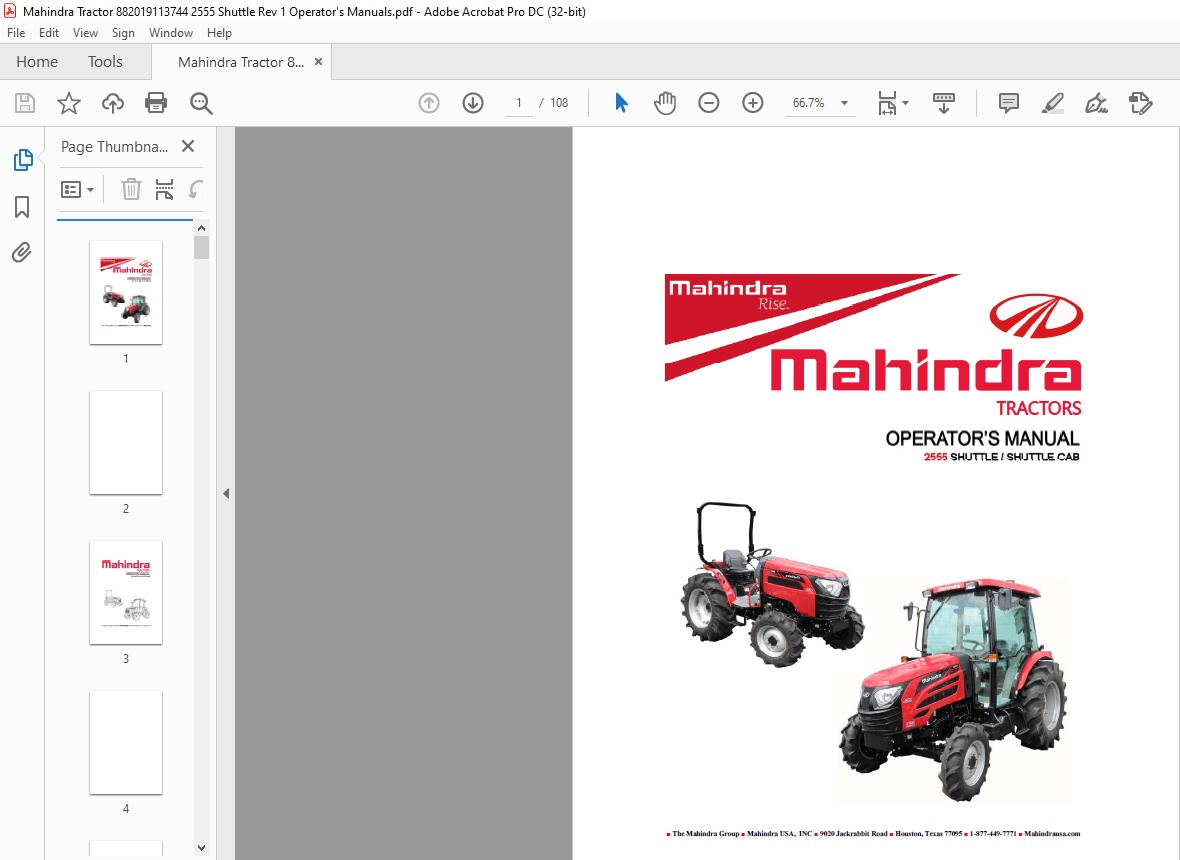Collapse the navigation pane with the arrow
Image resolution: width=1180 pixels, height=860 pixels.
click(226, 494)
